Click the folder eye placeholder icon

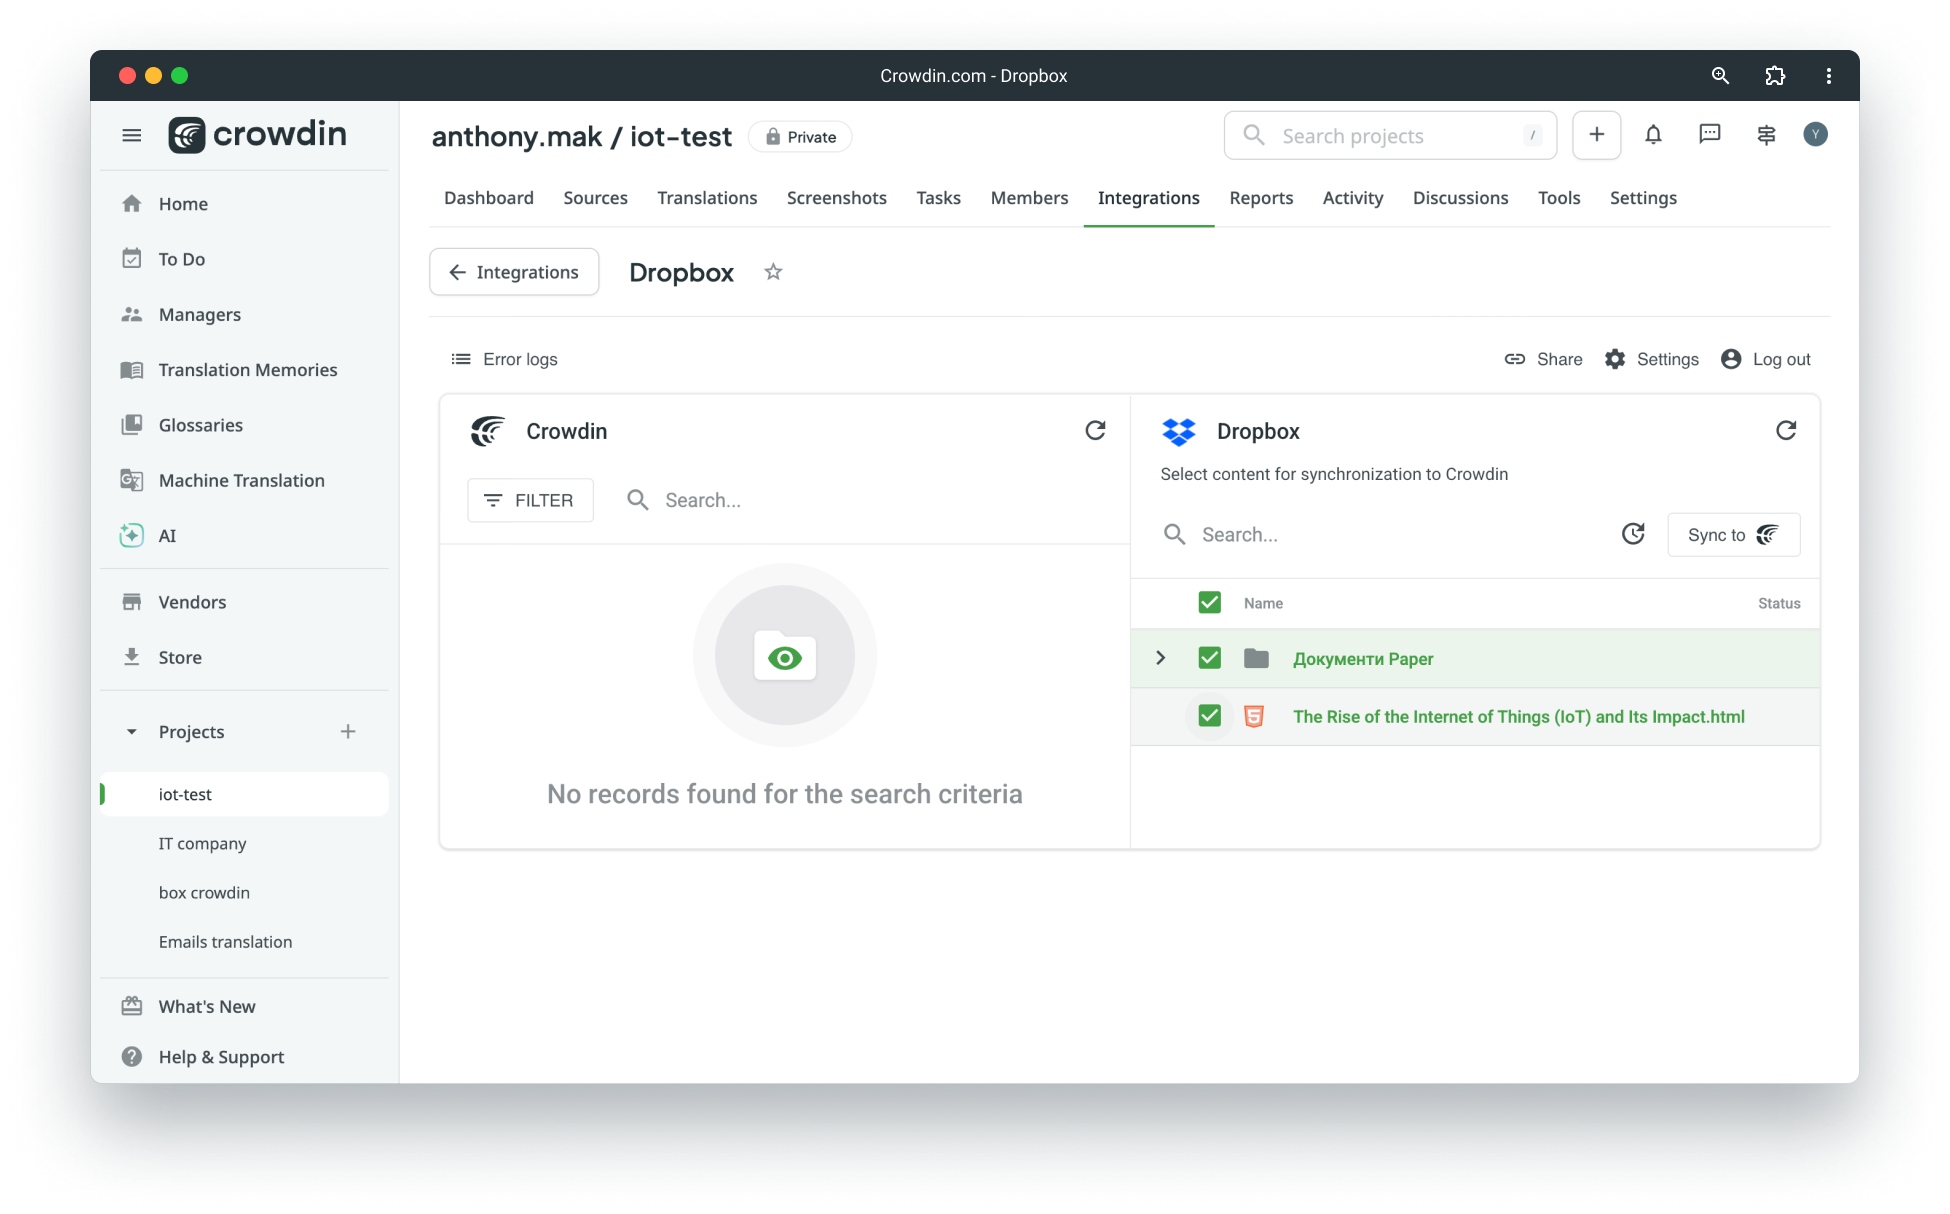(785, 656)
